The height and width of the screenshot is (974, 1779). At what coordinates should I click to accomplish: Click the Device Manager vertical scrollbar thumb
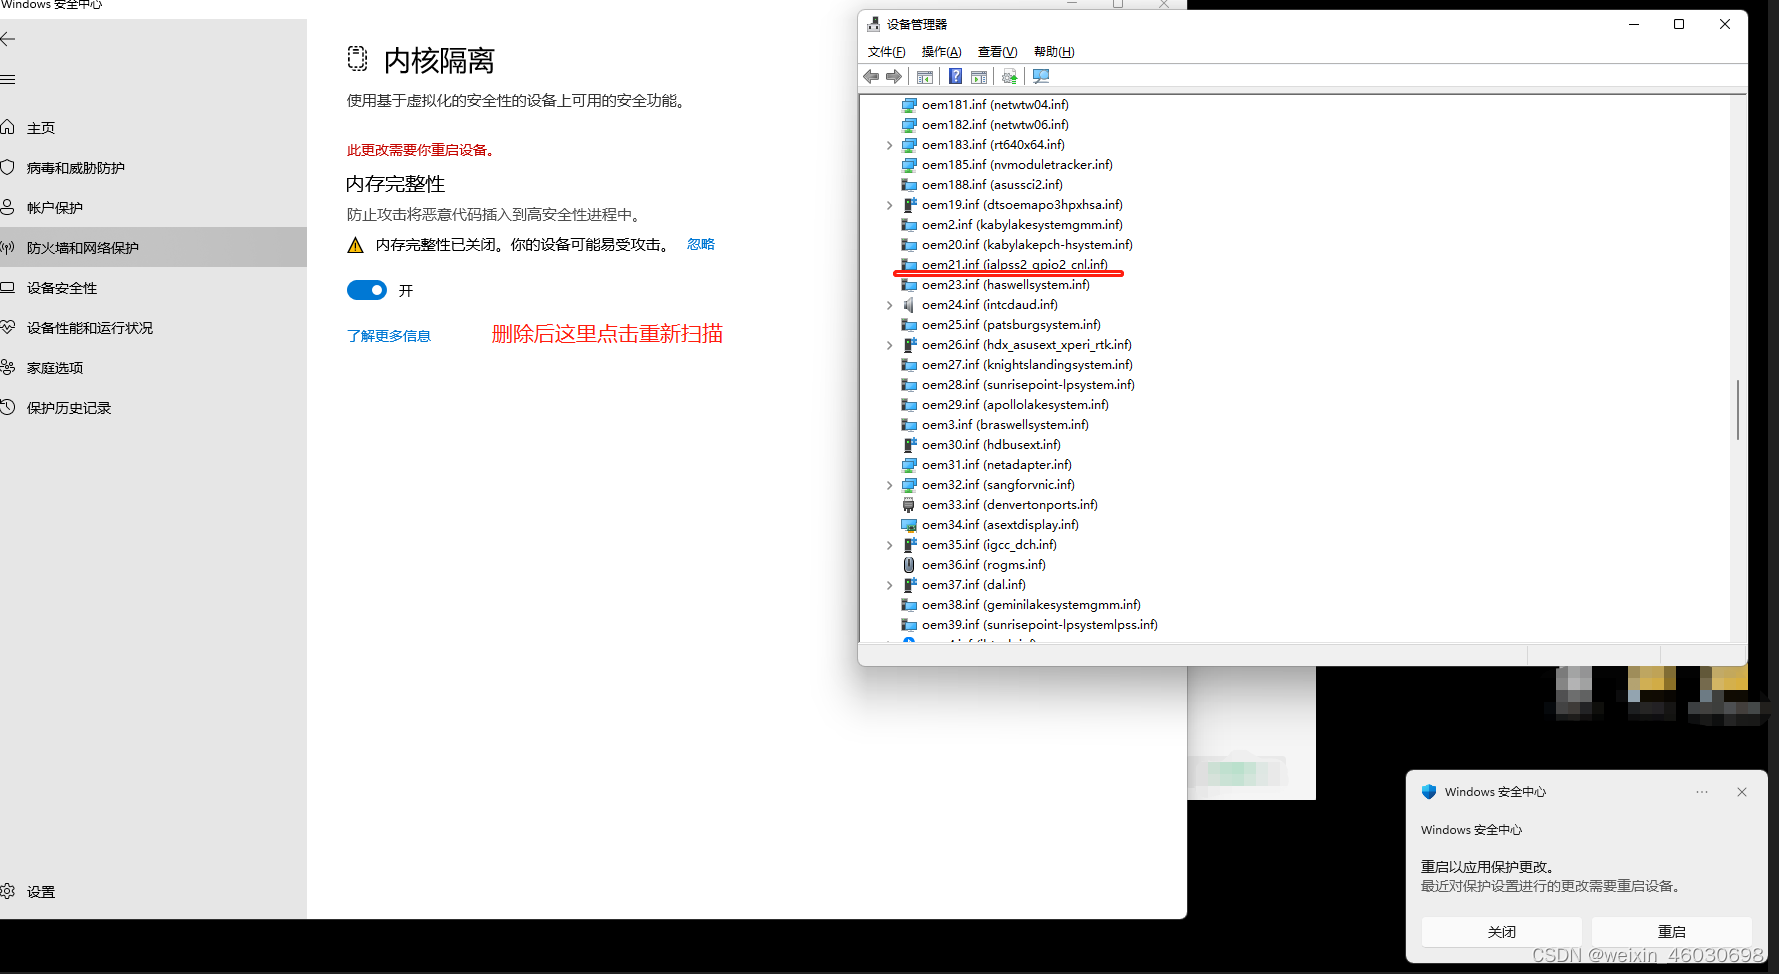pyautogui.click(x=1738, y=409)
